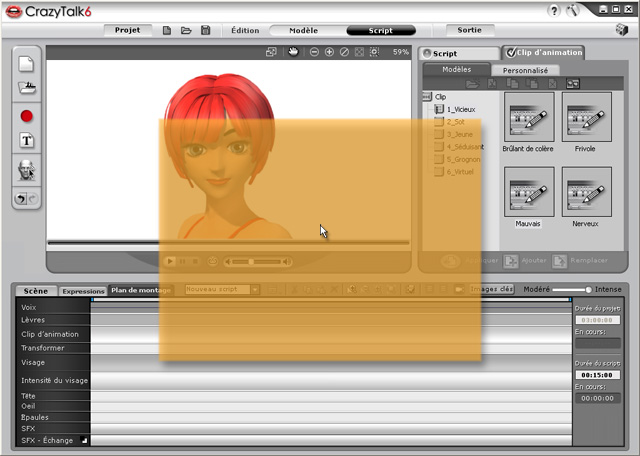The image size is (640, 456).
Task: Select the Nerveux clip thumbnail
Action: (x=587, y=191)
